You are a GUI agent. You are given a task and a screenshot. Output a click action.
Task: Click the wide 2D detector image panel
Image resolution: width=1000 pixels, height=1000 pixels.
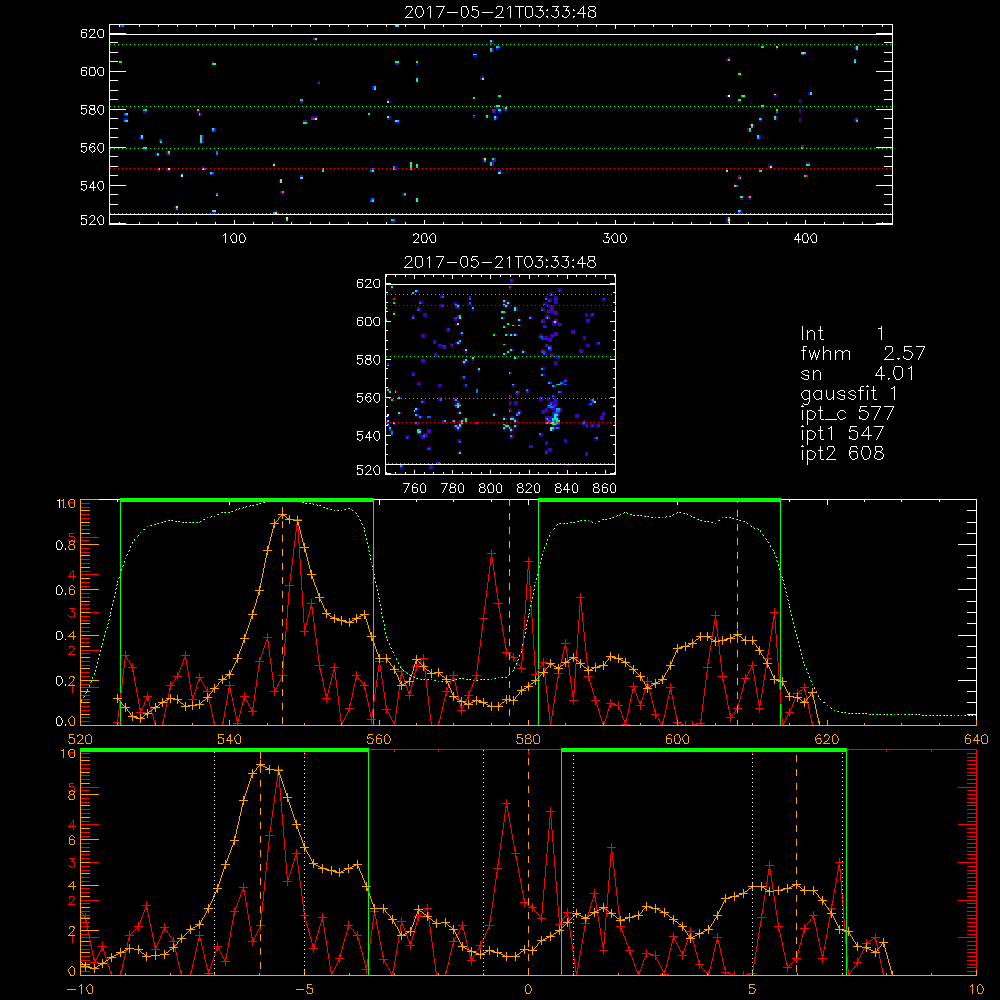[501, 124]
